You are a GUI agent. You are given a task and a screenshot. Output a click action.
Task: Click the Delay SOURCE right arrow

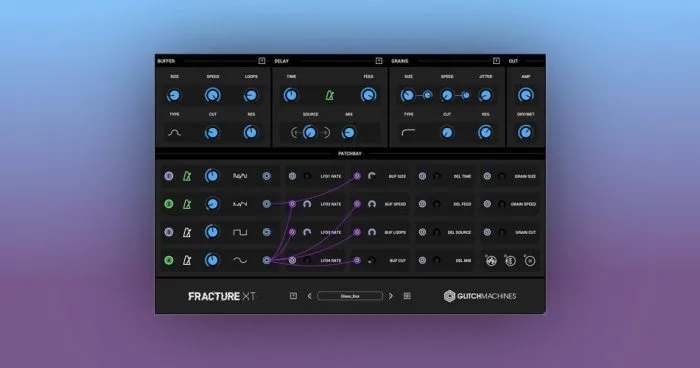(x=326, y=133)
